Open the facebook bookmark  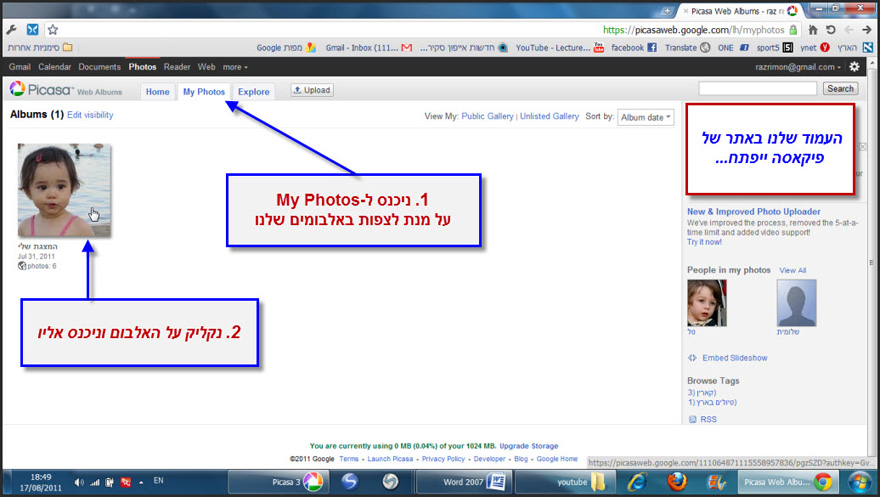(634, 48)
